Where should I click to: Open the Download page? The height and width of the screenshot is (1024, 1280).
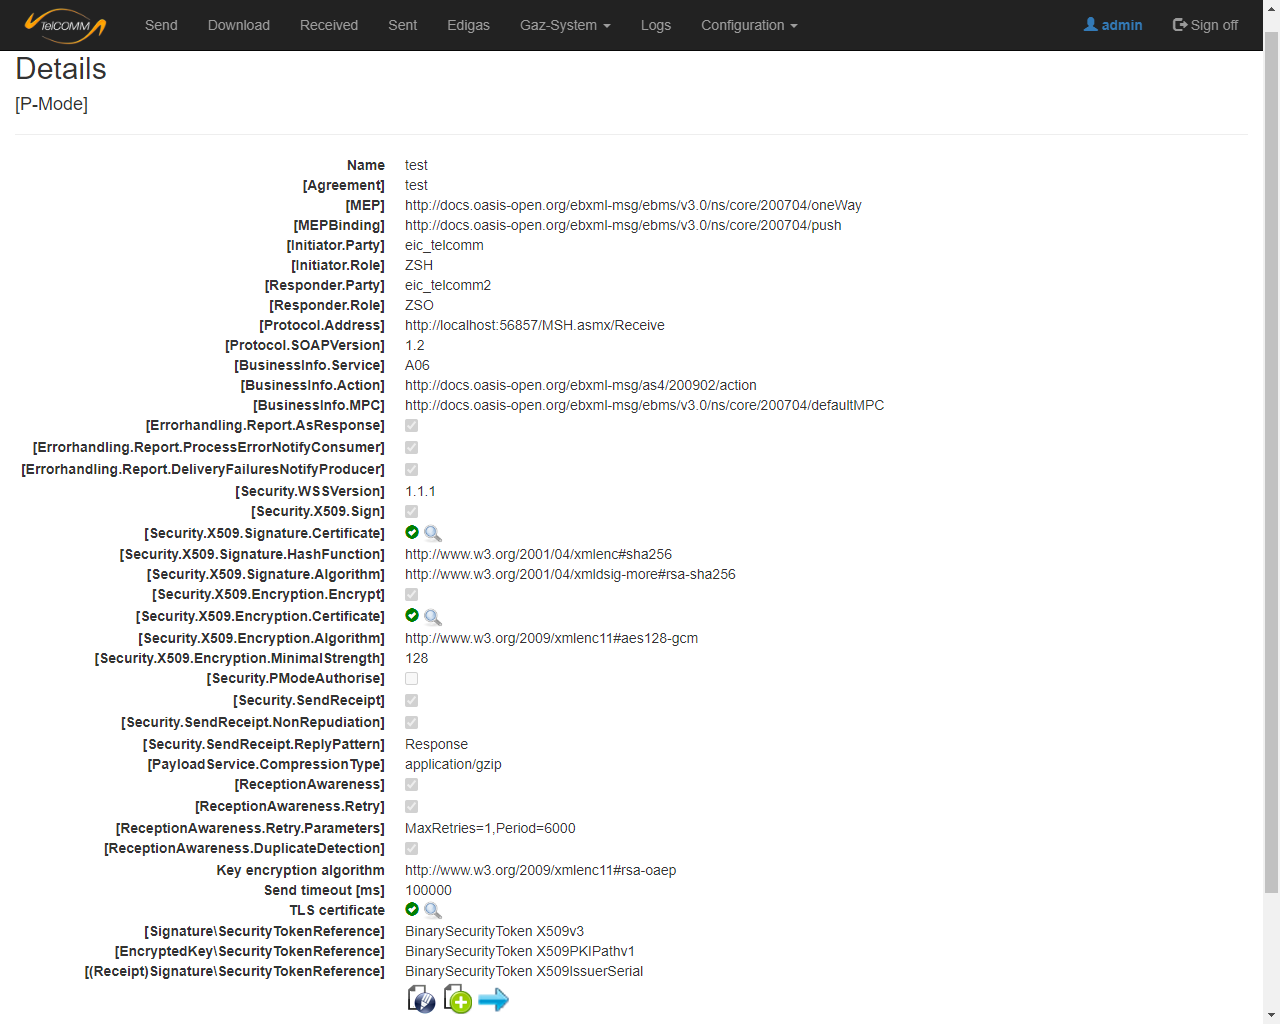239,25
